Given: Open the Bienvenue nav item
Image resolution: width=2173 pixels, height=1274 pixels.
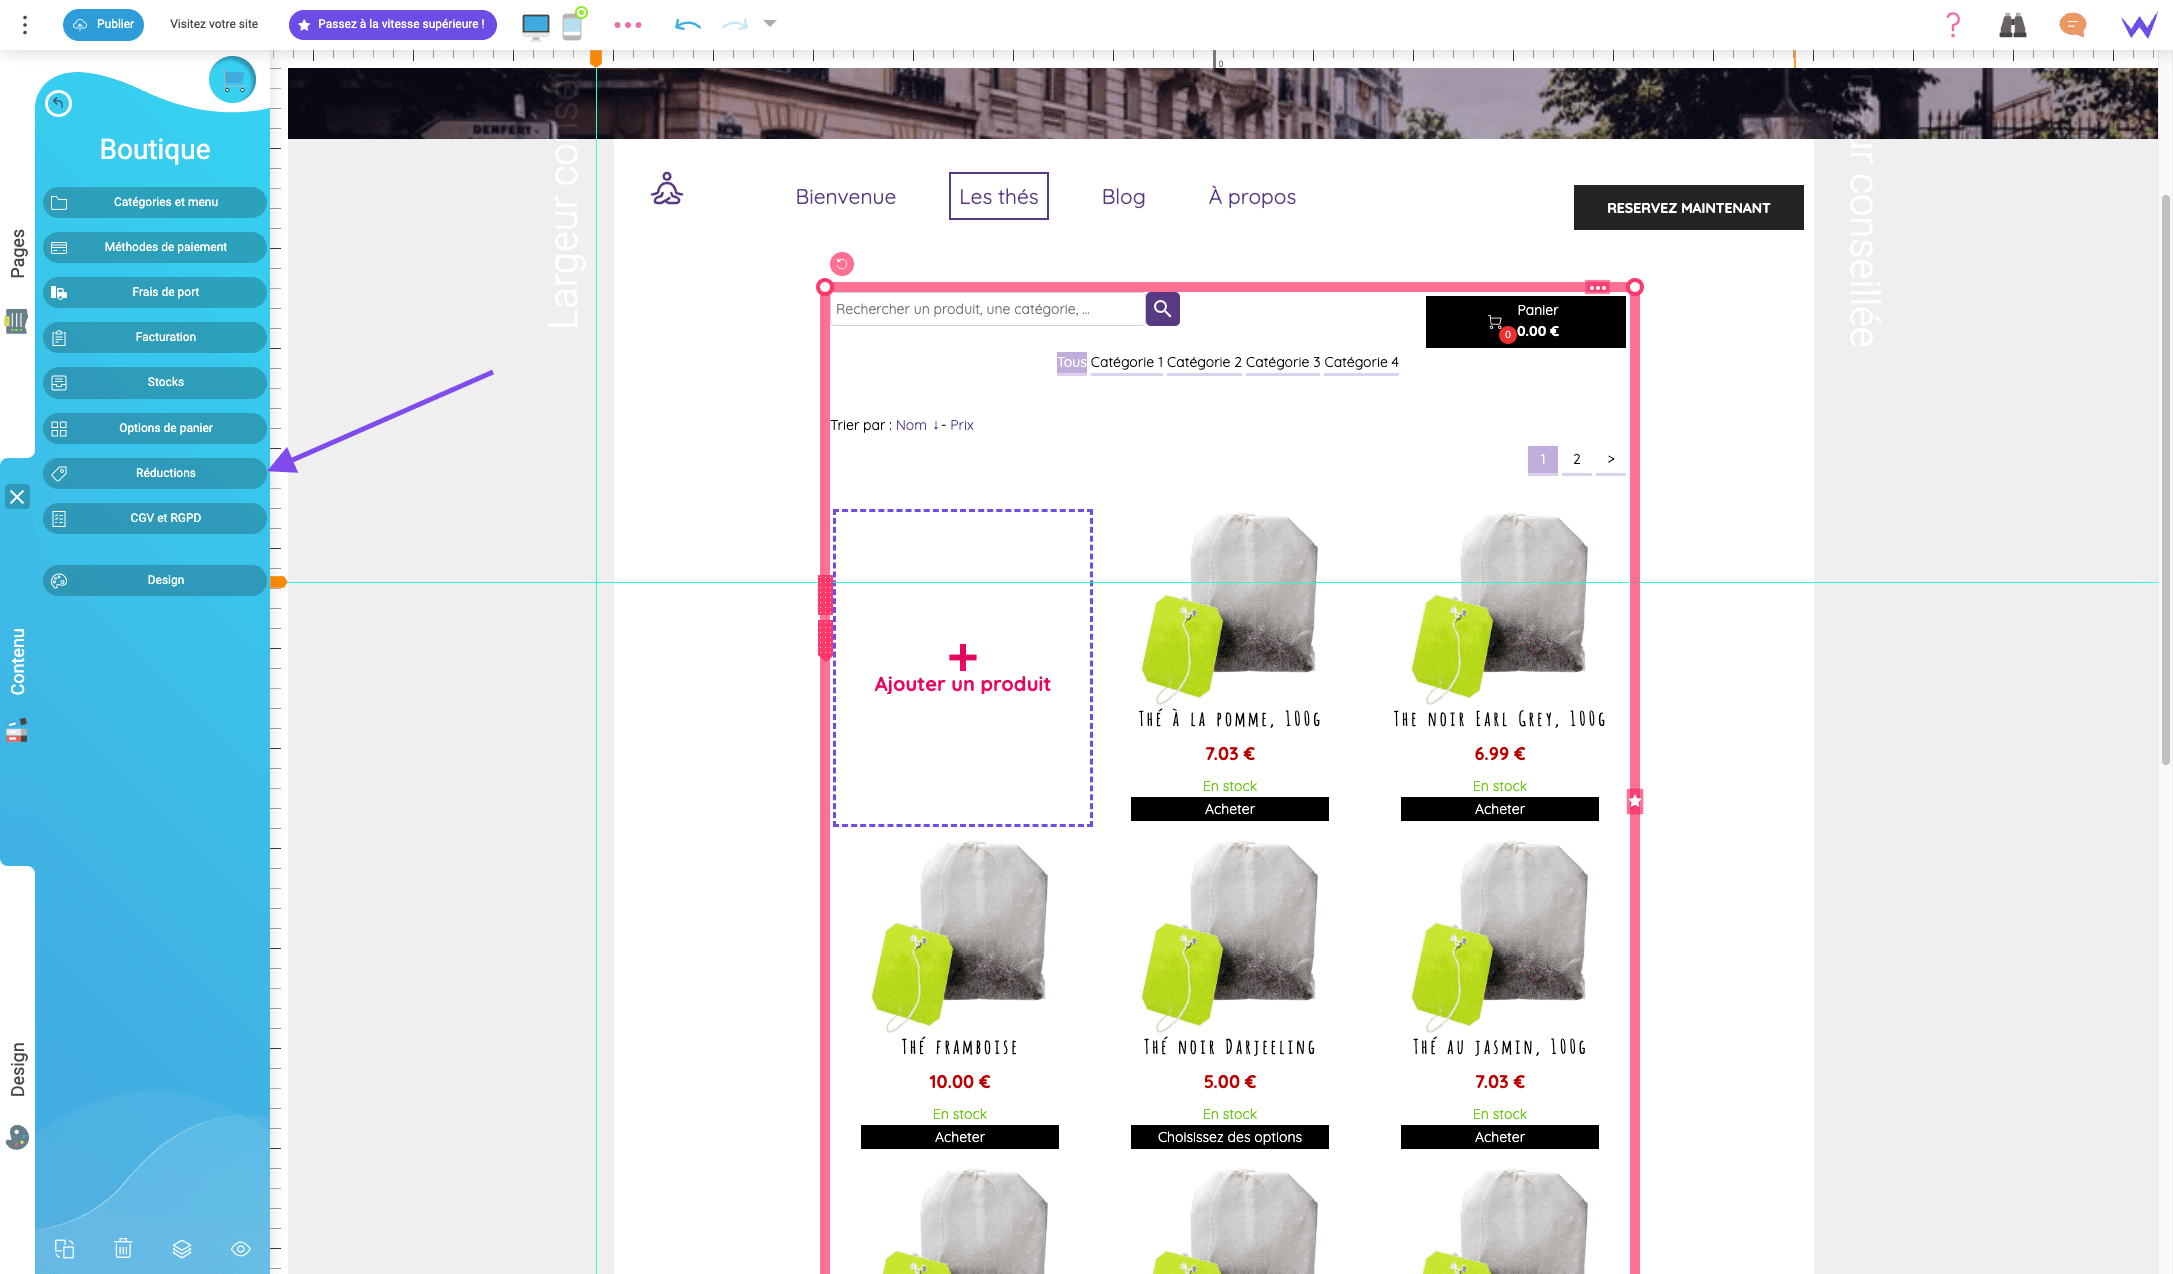Looking at the screenshot, I should (x=845, y=196).
